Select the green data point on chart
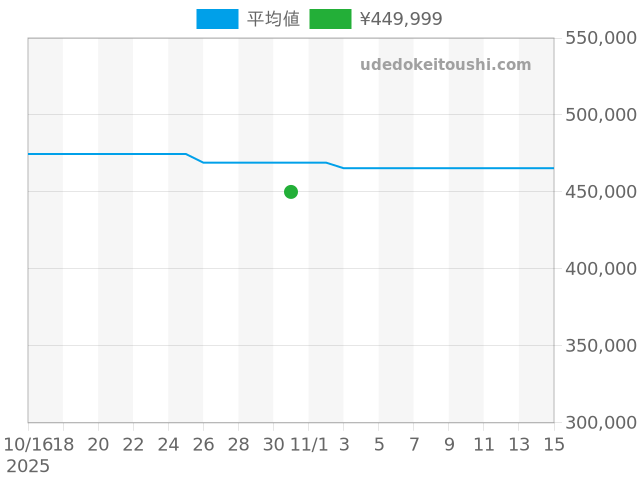 (x=291, y=192)
